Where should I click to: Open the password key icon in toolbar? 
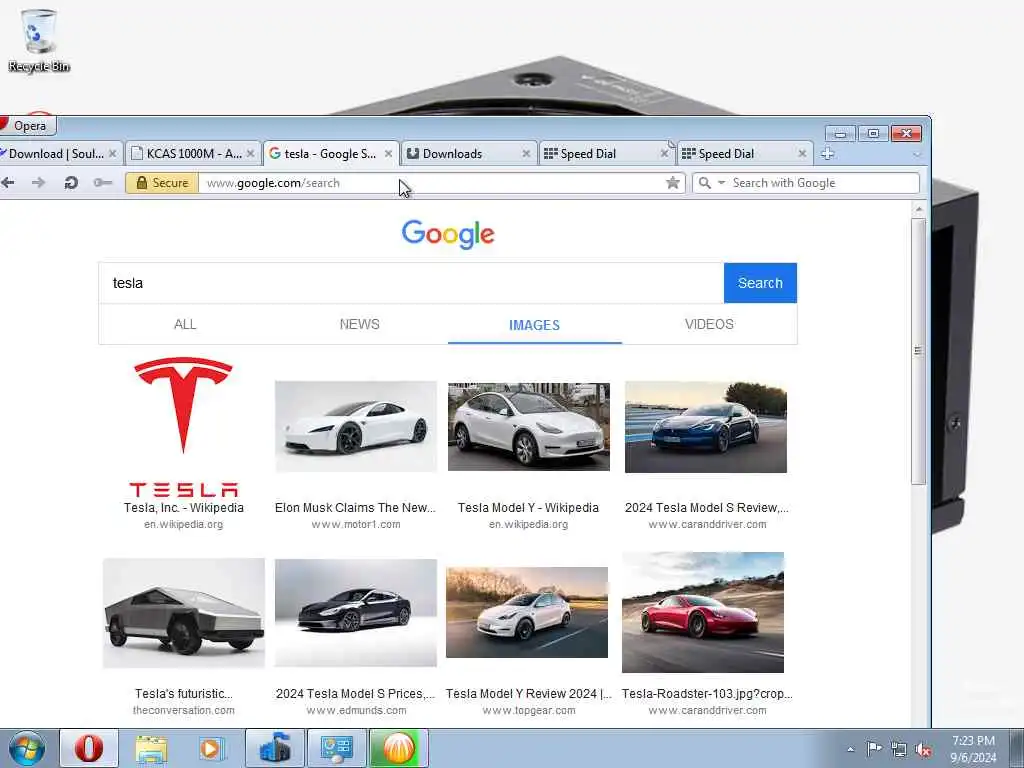pos(103,183)
